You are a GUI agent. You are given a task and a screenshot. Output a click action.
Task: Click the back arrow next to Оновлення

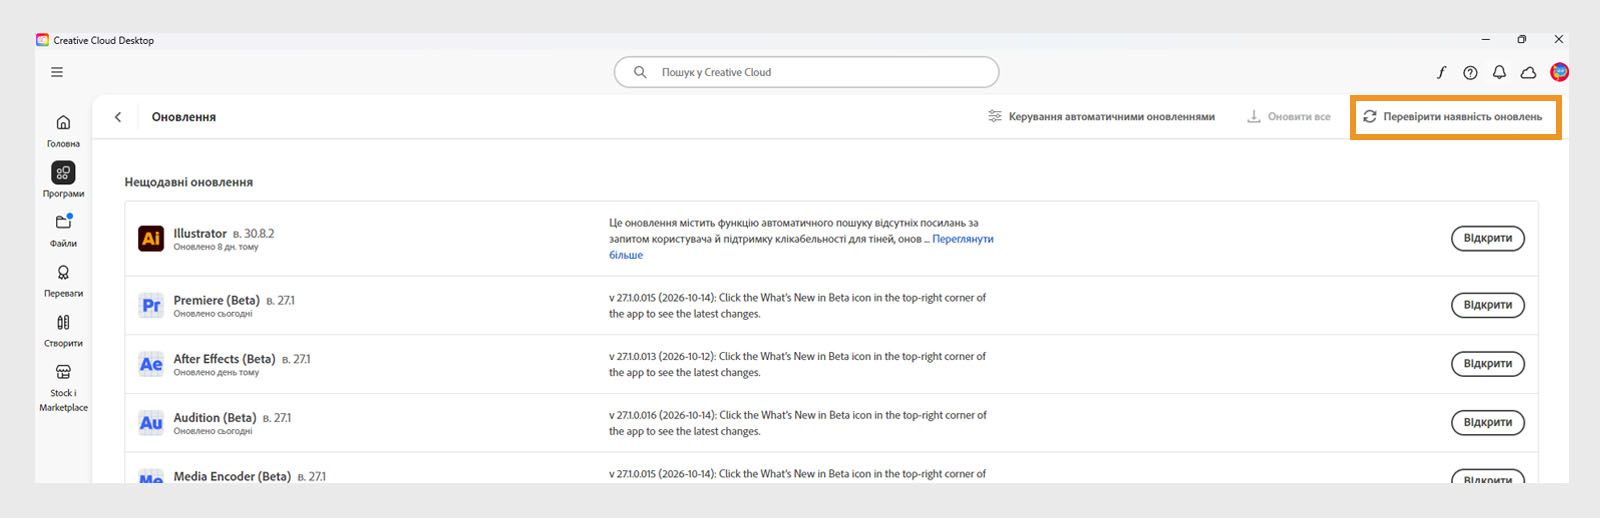pos(118,117)
